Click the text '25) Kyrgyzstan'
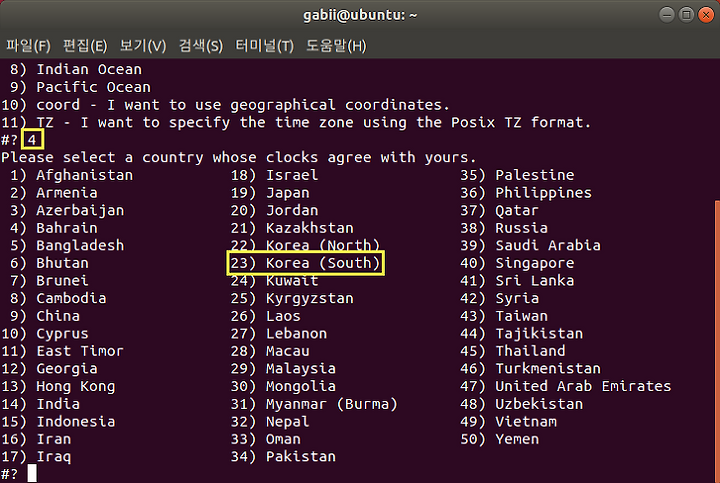The width and height of the screenshot is (720, 483). (292, 298)
